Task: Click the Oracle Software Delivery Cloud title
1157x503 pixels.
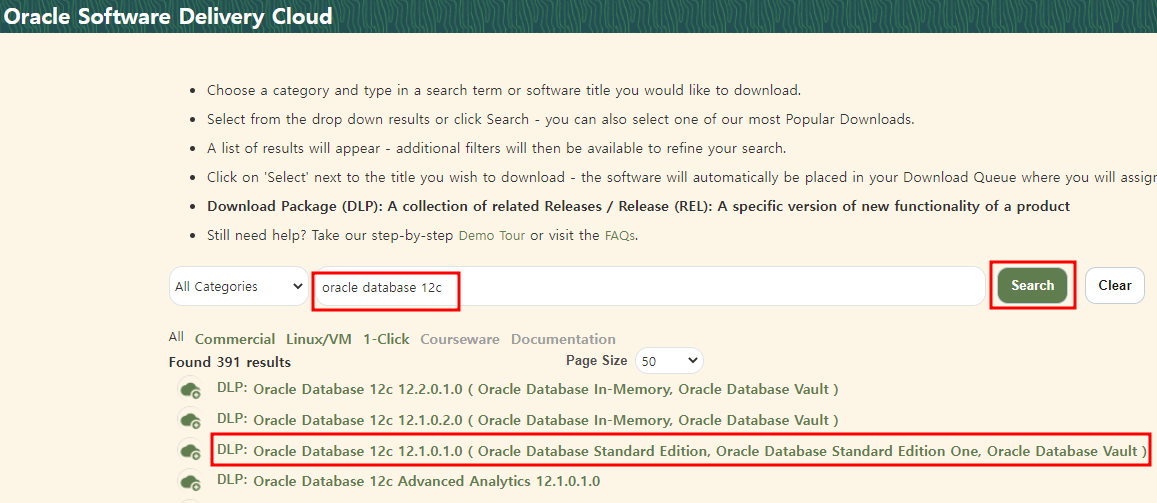Action: [x=168, y=15]
